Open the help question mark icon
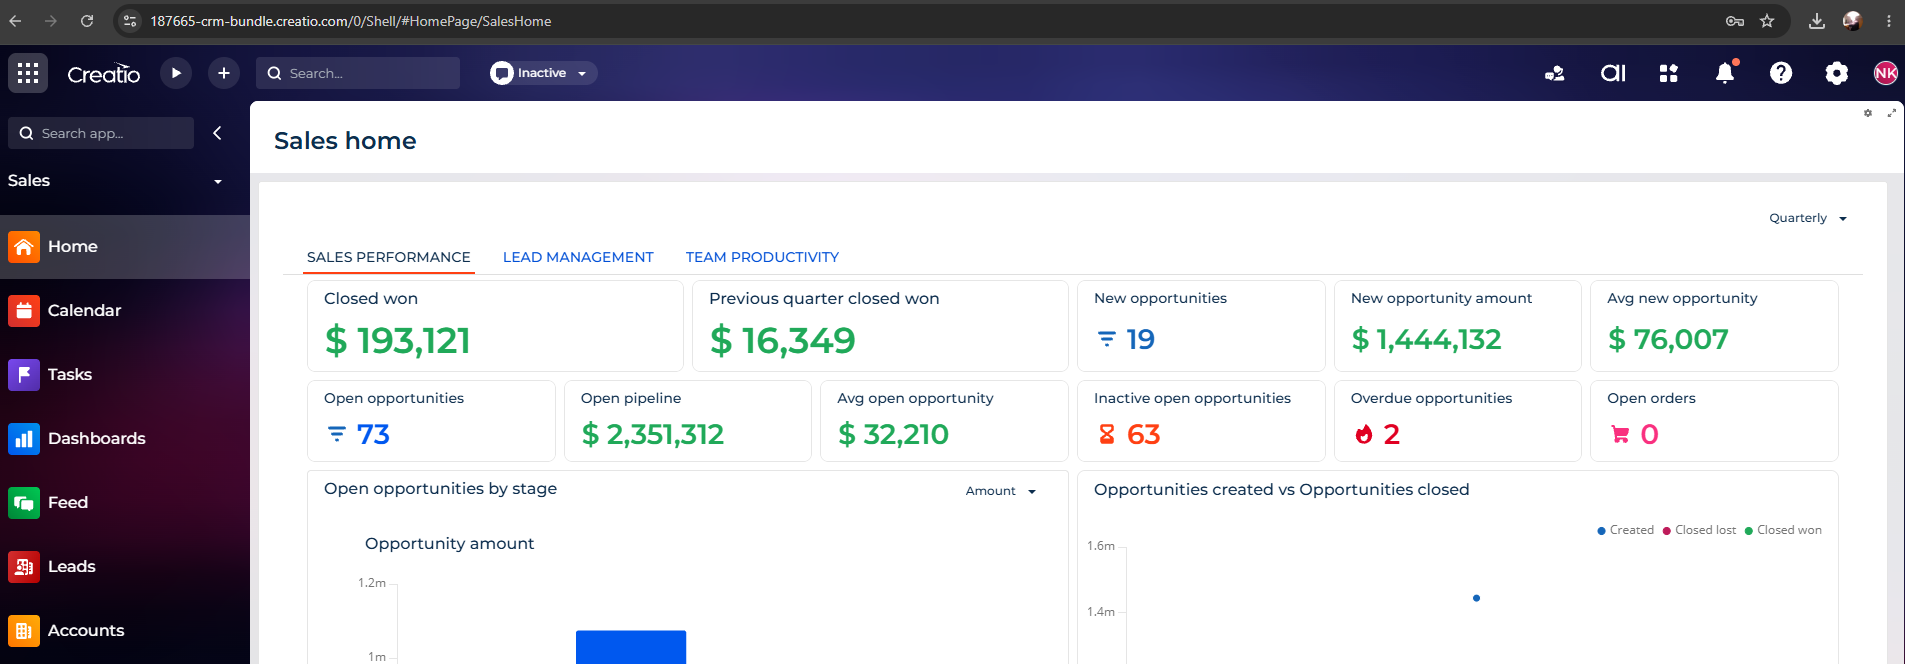Viewport: 1905px width, 664px height. tap(1781, 73)
